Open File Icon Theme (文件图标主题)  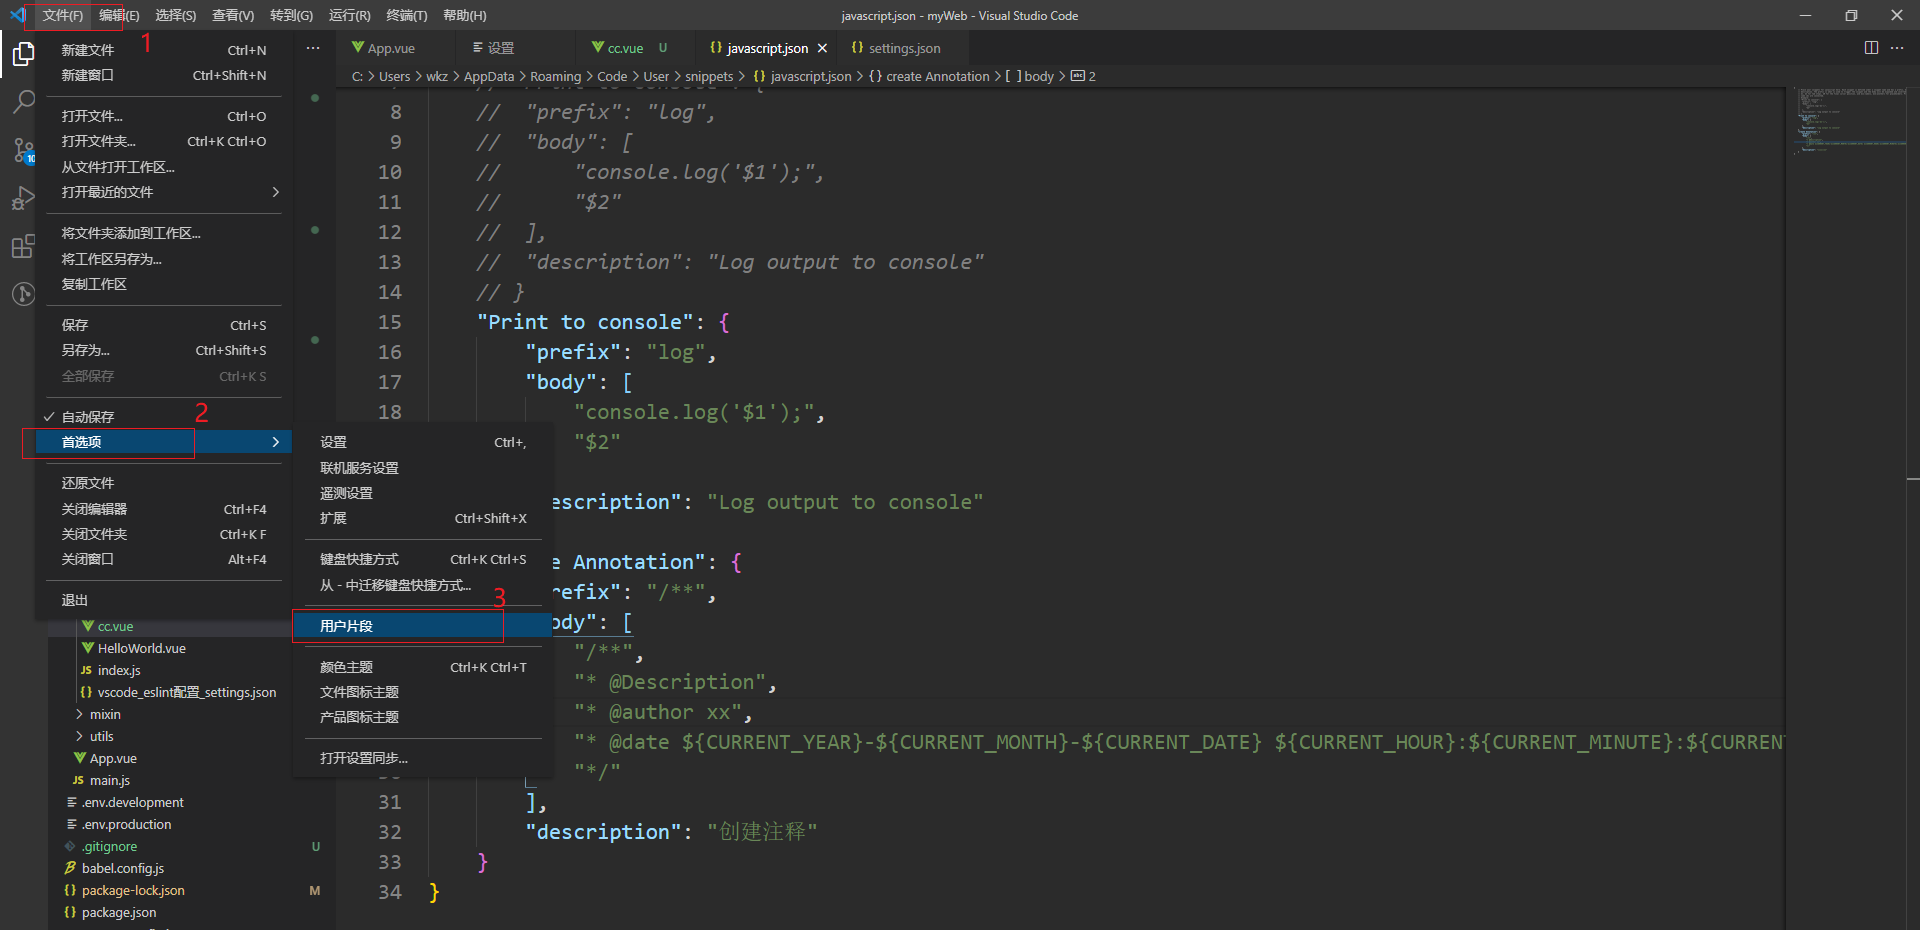point(423,692)
